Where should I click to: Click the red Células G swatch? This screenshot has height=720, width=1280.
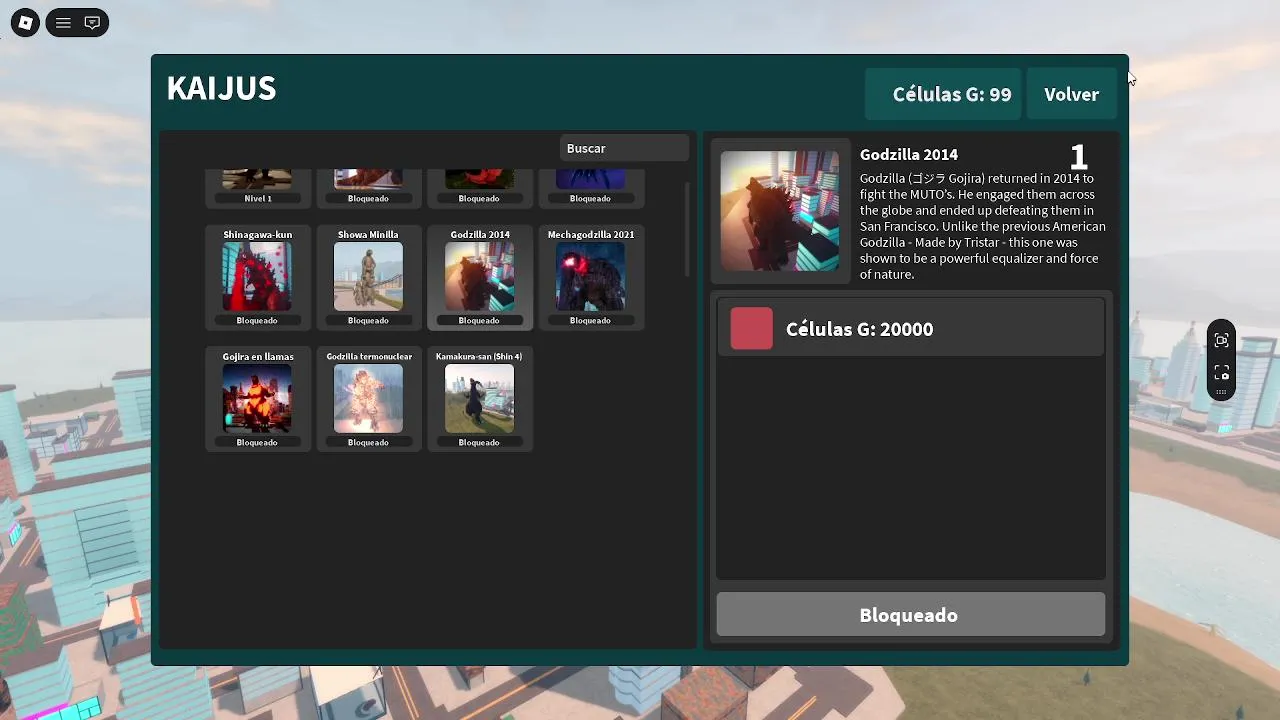752,329
